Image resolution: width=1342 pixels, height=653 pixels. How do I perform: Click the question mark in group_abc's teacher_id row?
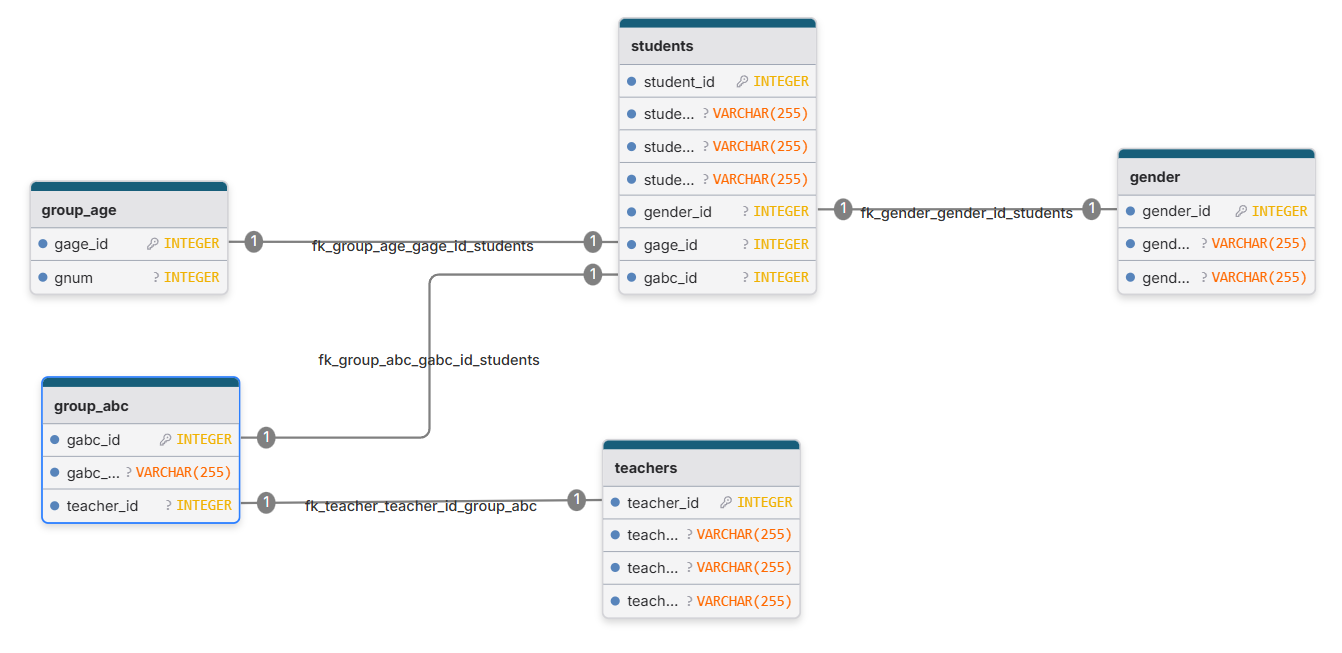169,505
